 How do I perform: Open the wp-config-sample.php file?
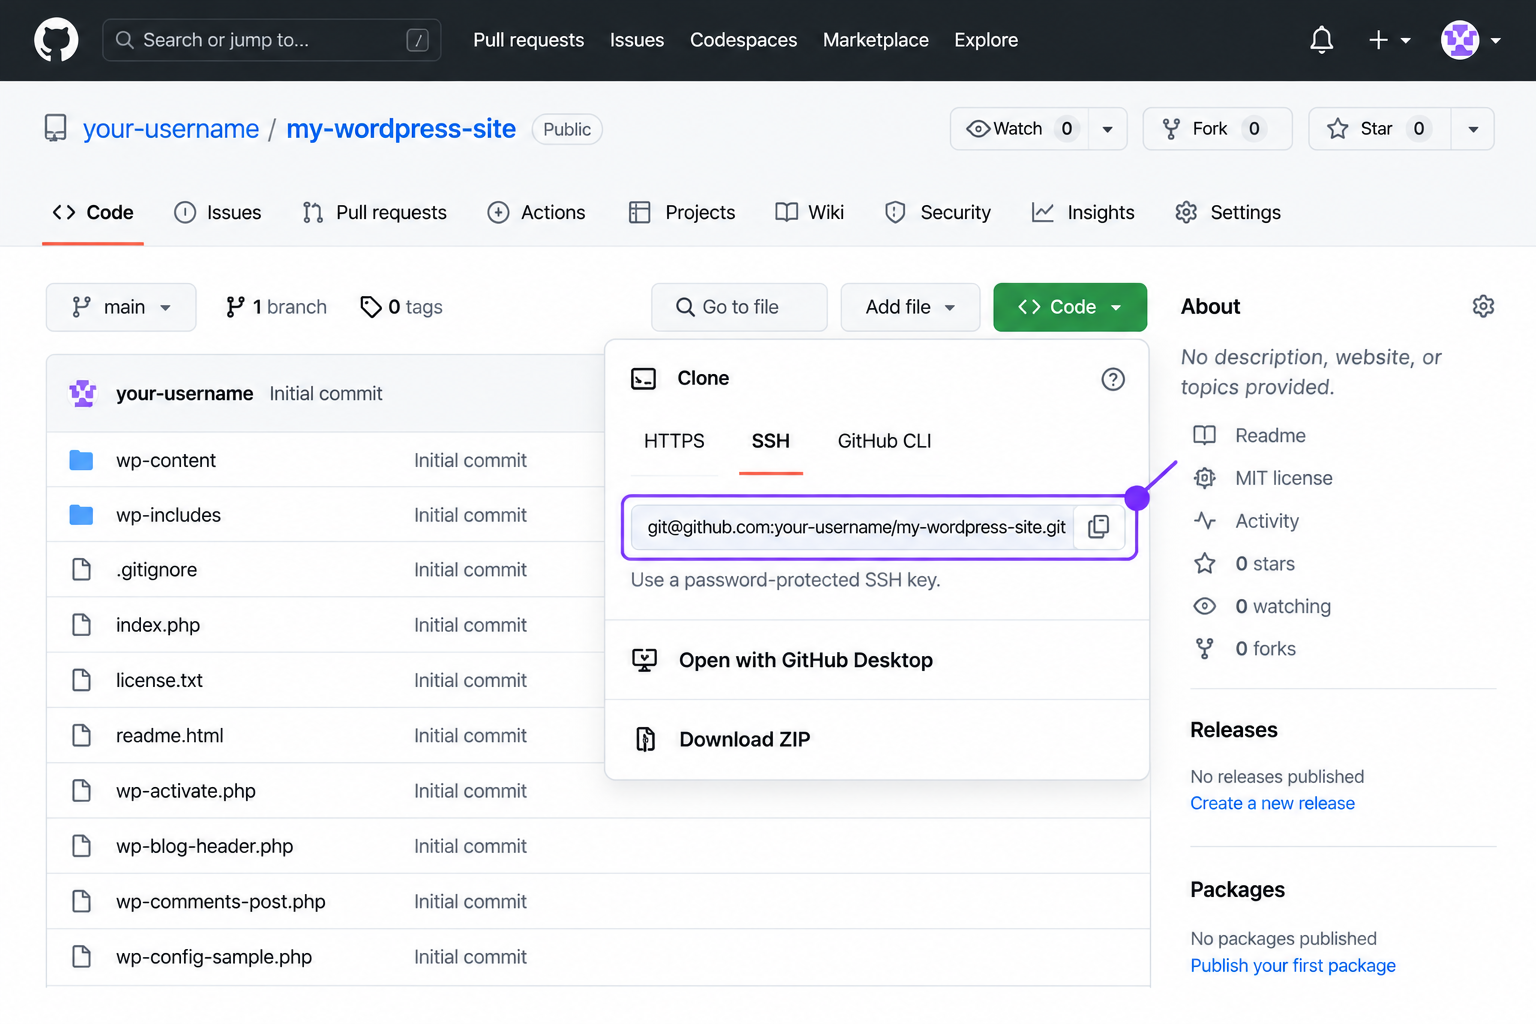click(214, 957)
